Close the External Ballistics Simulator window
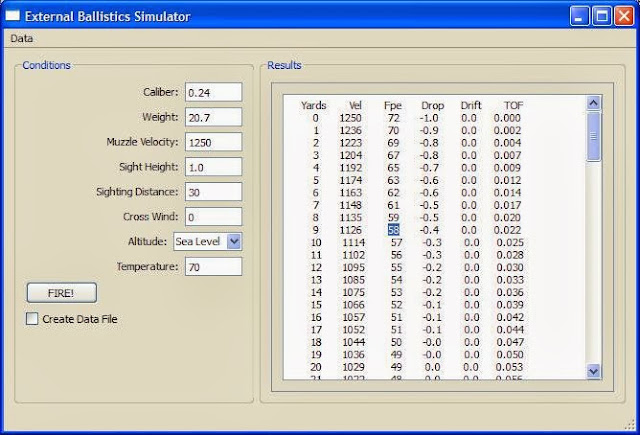640x435 pixels. coord(624,16)
